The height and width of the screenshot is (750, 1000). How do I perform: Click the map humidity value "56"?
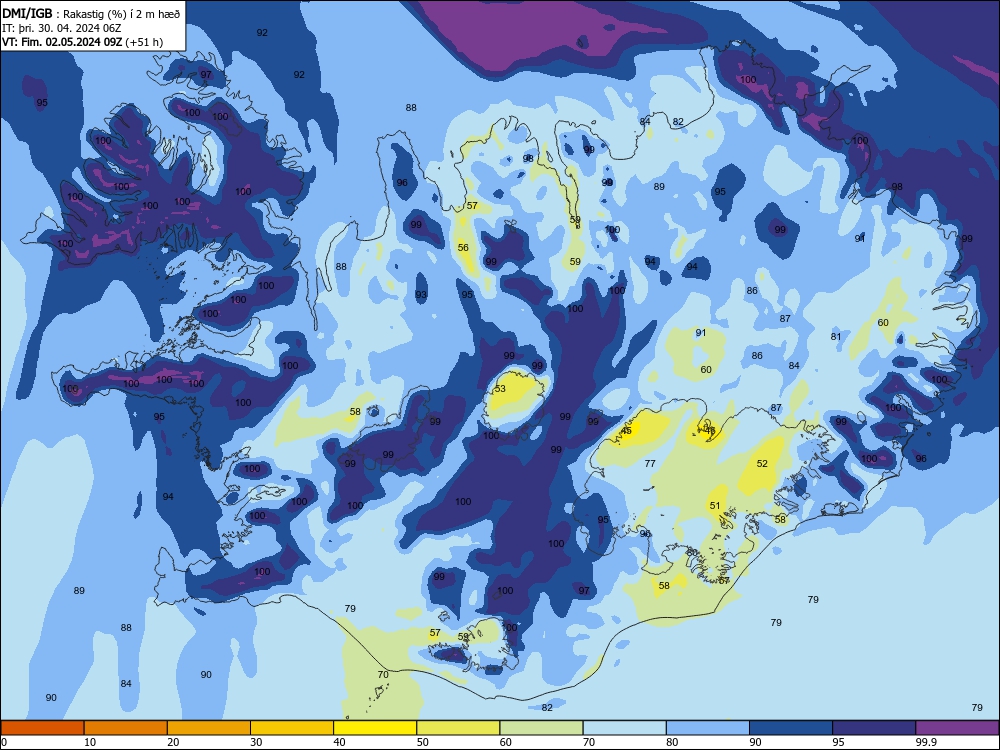463,247
